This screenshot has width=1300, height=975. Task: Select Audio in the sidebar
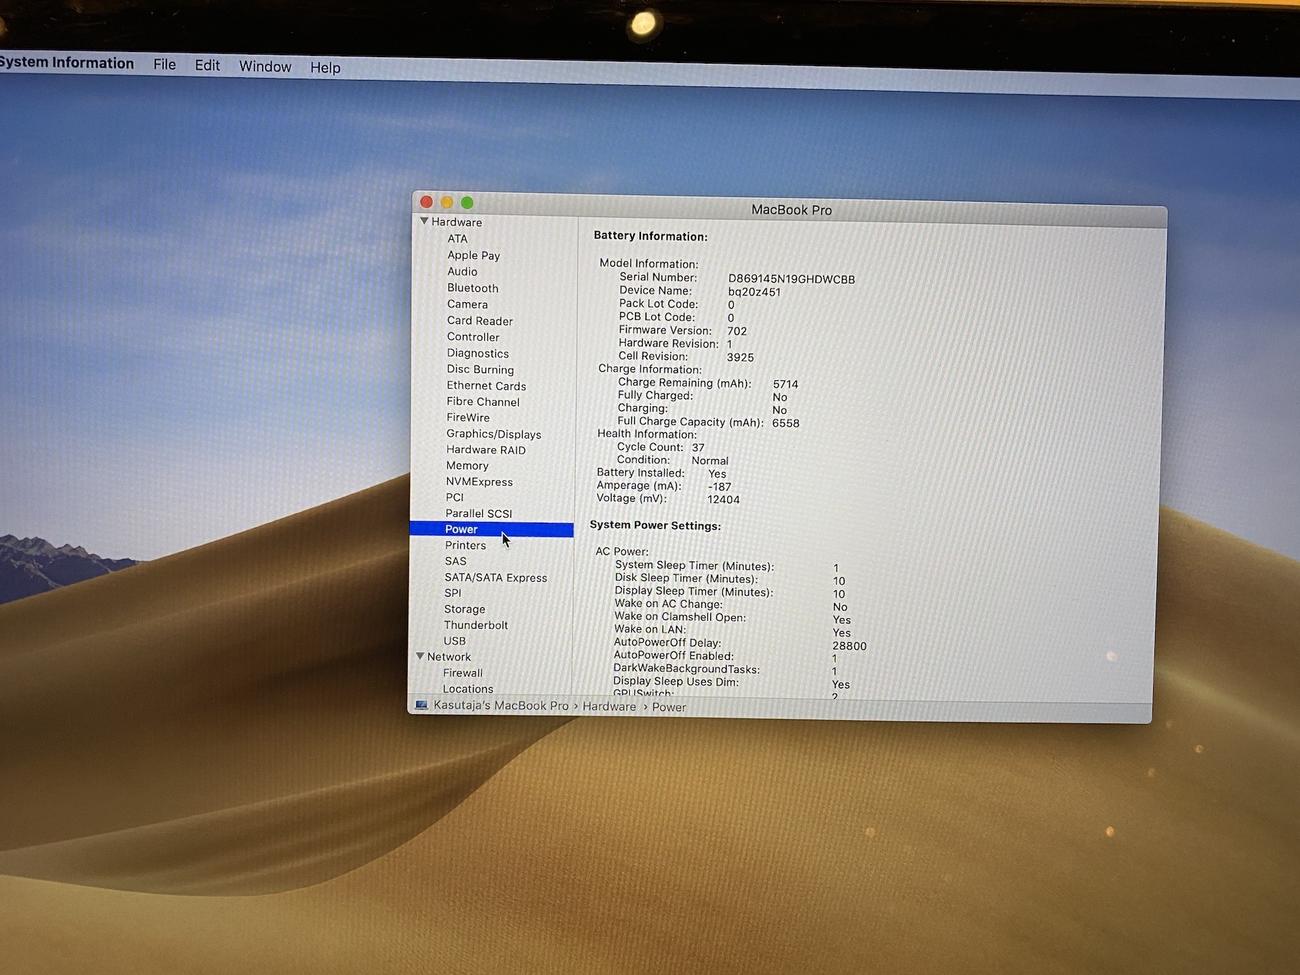462,271
